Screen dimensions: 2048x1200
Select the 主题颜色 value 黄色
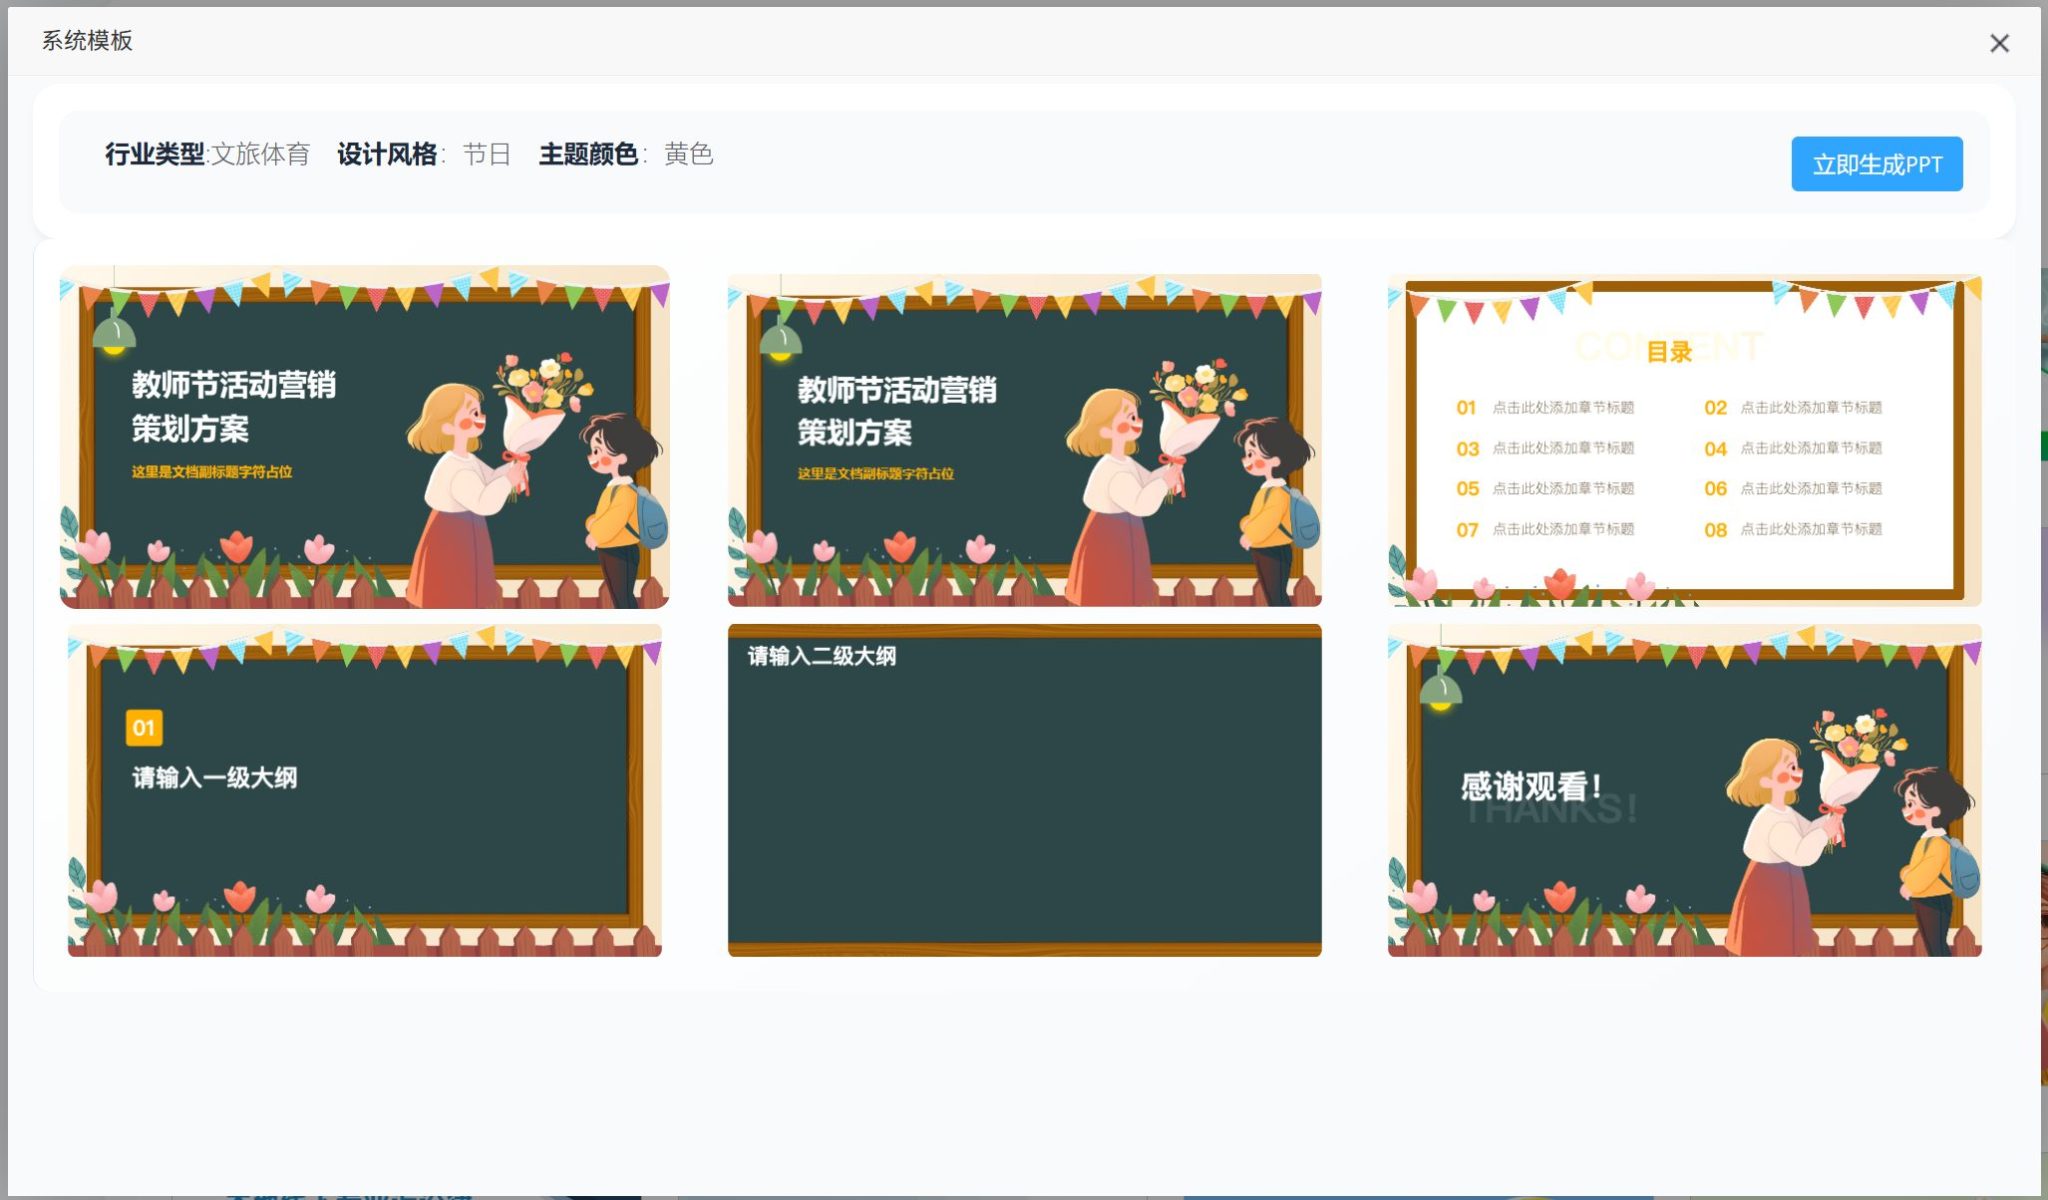click(688, 155)
